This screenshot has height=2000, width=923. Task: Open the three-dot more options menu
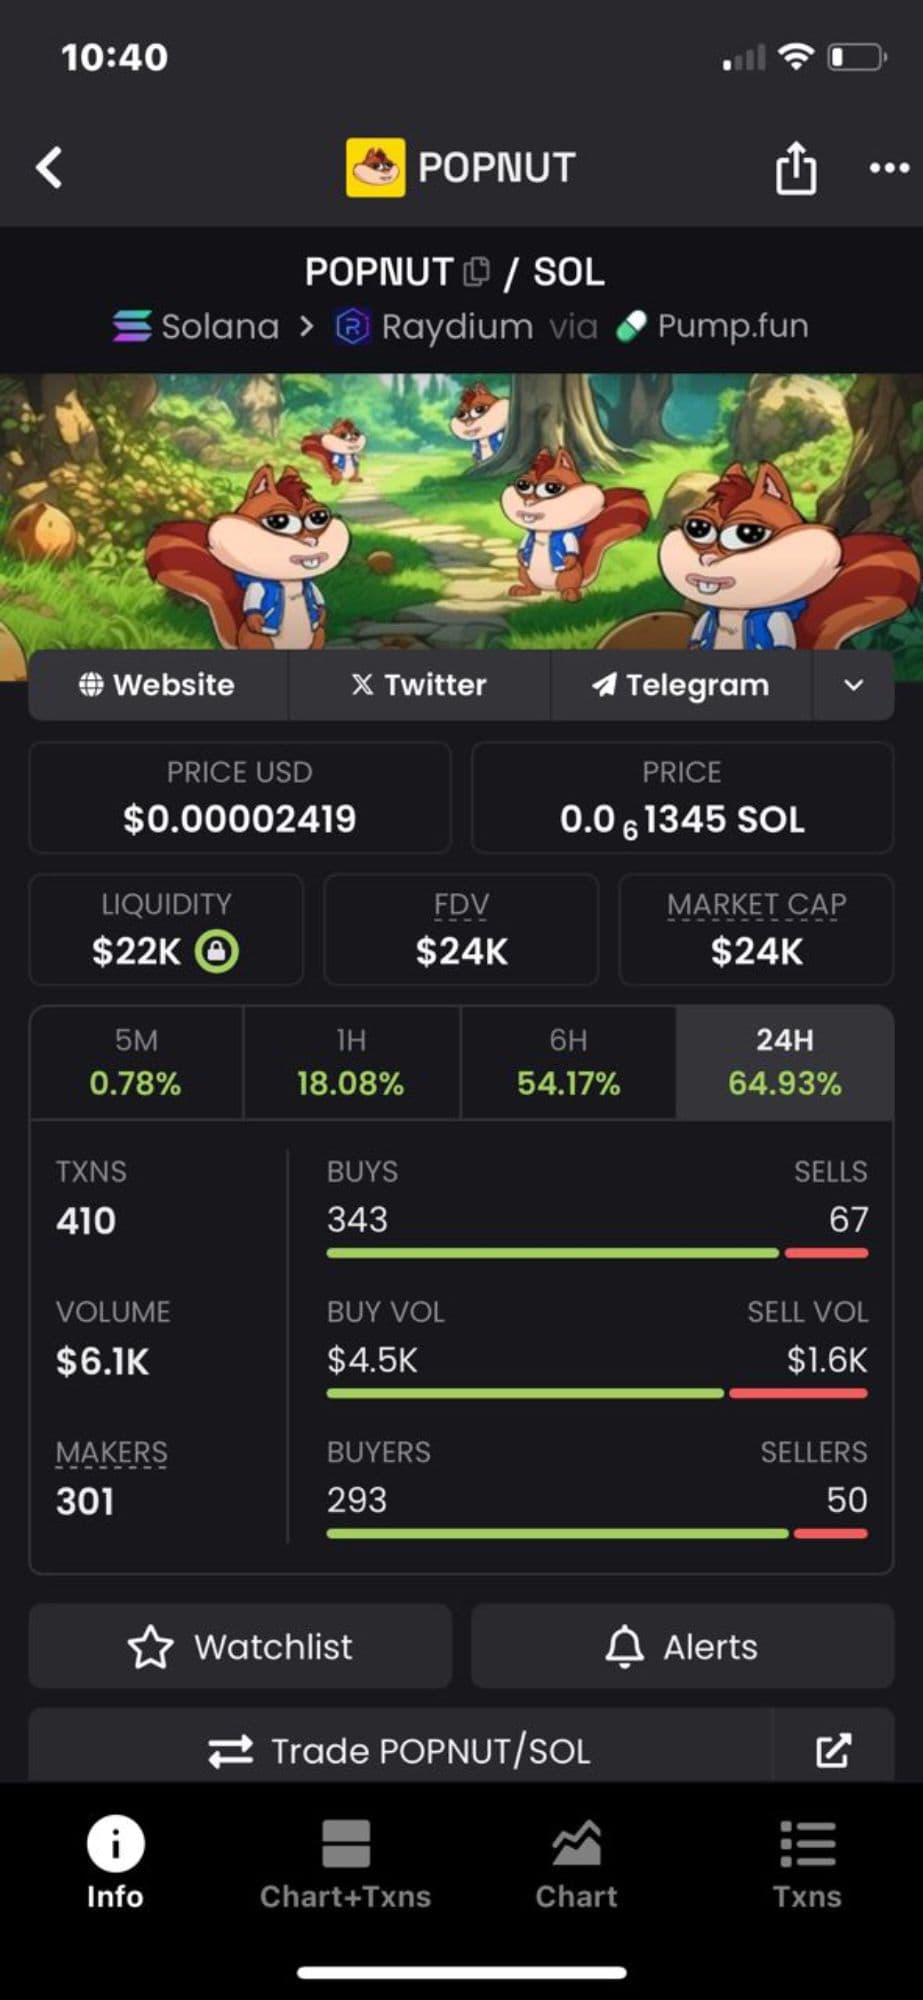(x=889, y=168)
